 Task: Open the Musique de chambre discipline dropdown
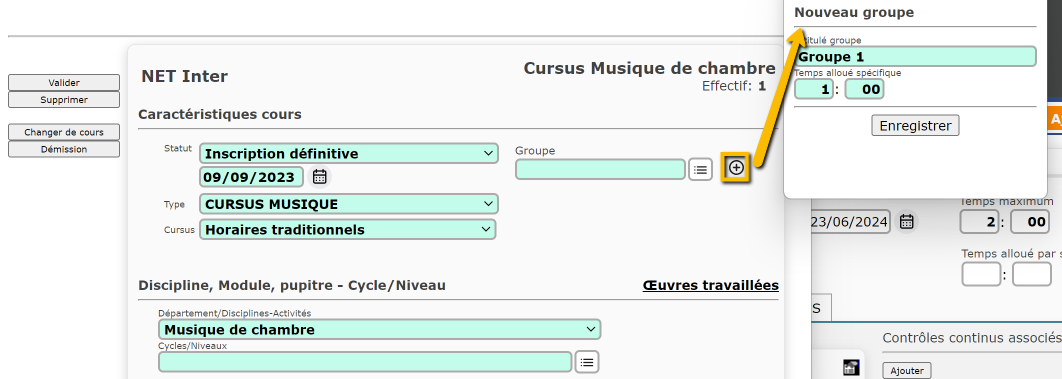point(379,330)
